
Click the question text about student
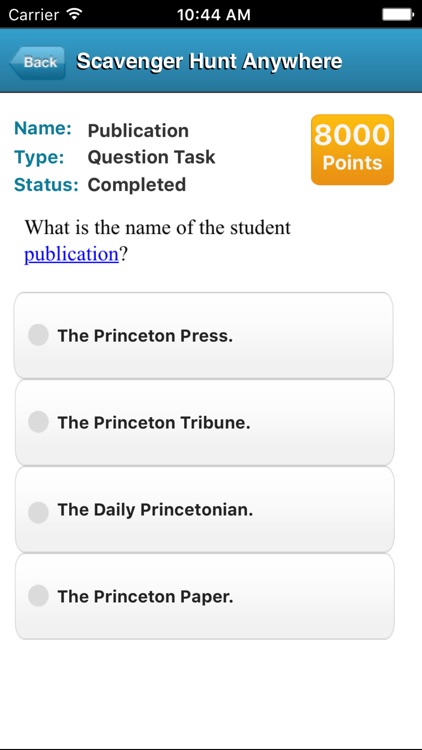[x=157, y=241]
